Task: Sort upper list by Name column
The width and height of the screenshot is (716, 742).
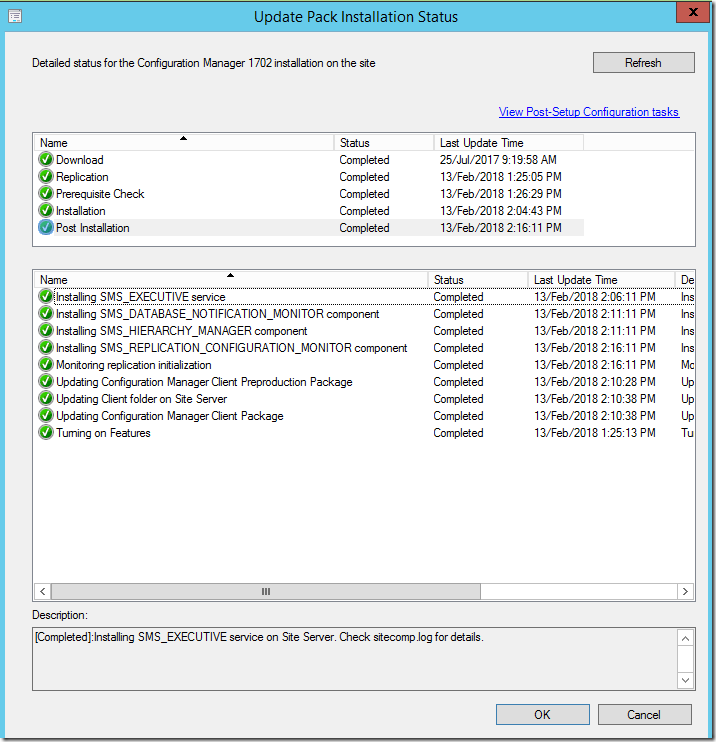Action: click(x=184, y=142)
